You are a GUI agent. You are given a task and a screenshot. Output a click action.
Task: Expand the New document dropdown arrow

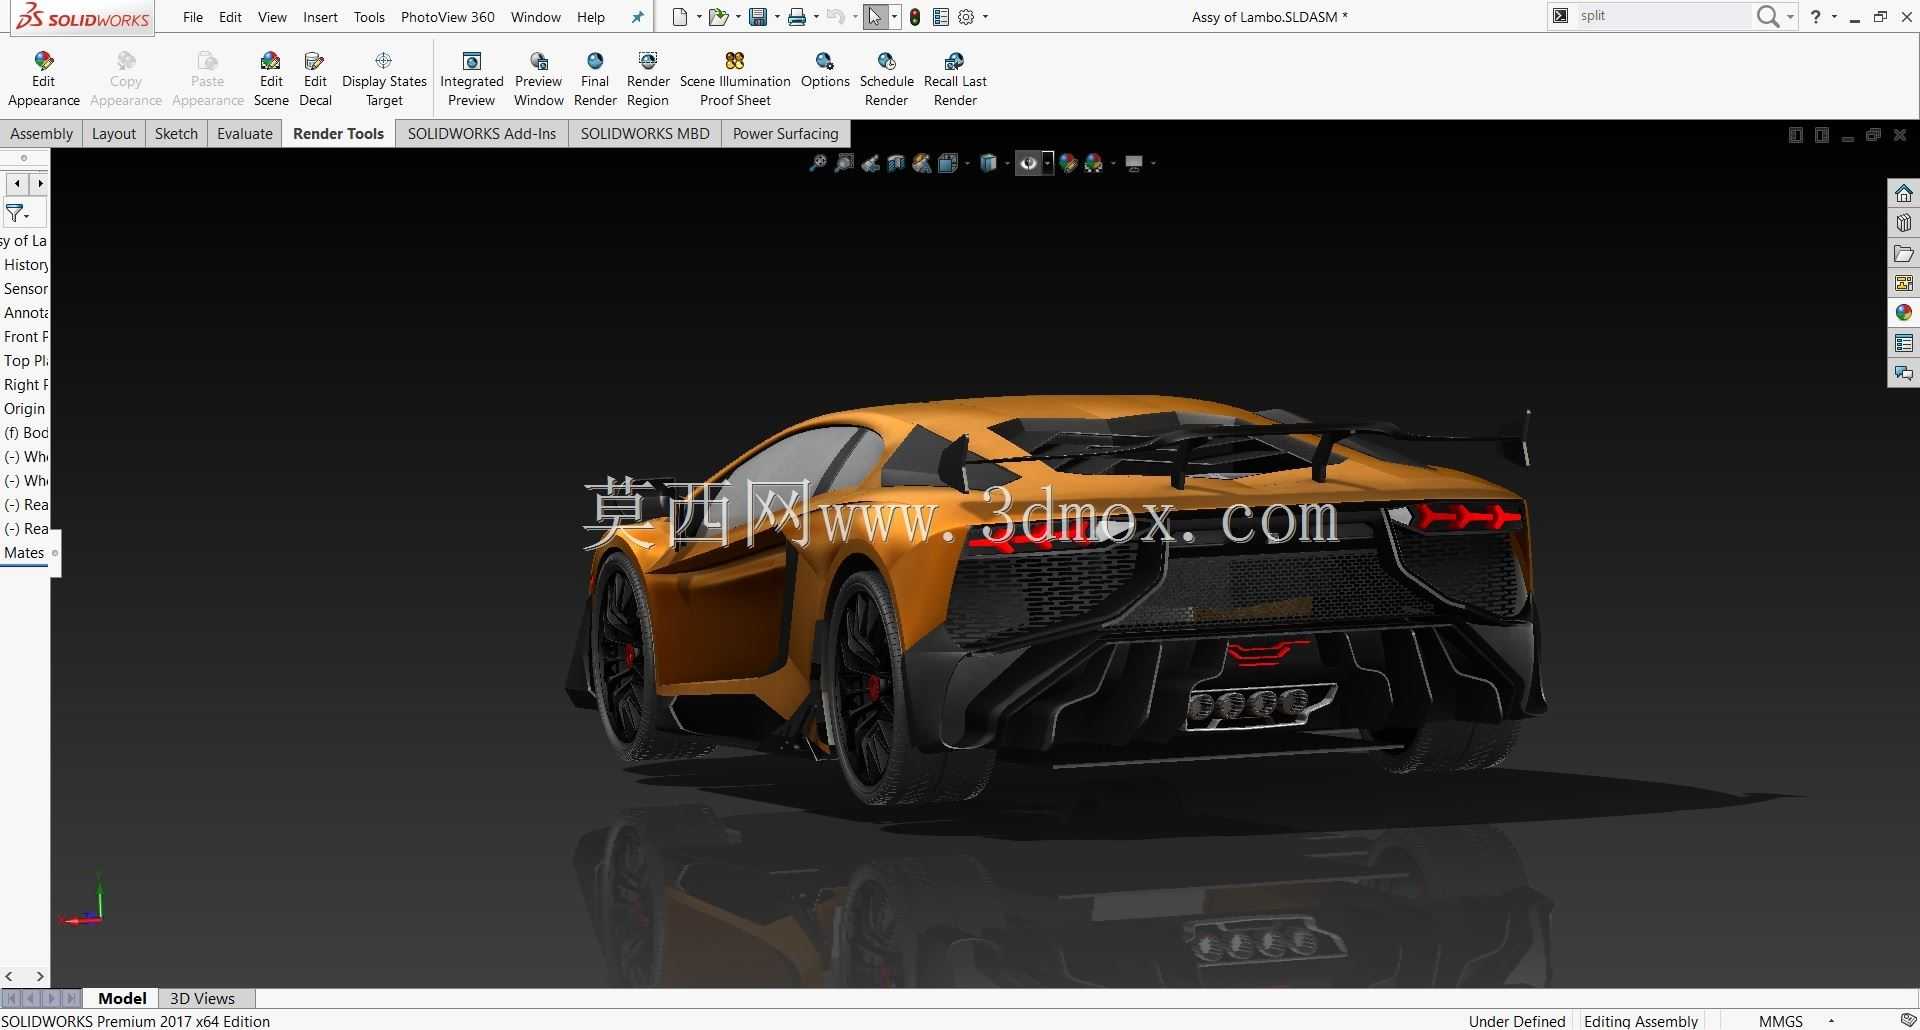point(698,17)
